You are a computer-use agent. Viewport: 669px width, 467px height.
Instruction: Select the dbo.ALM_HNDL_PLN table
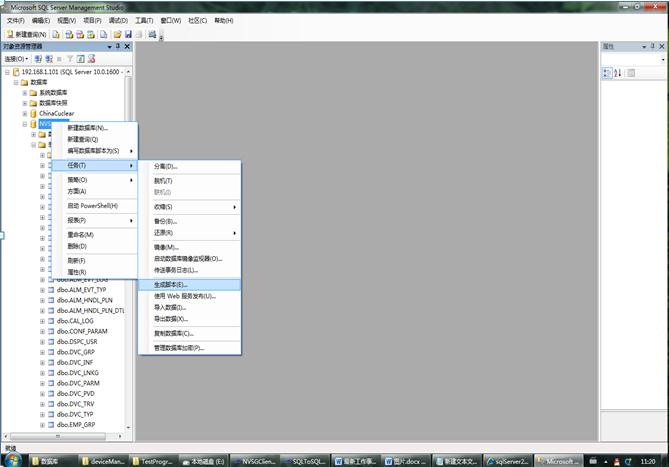point(84,300)
